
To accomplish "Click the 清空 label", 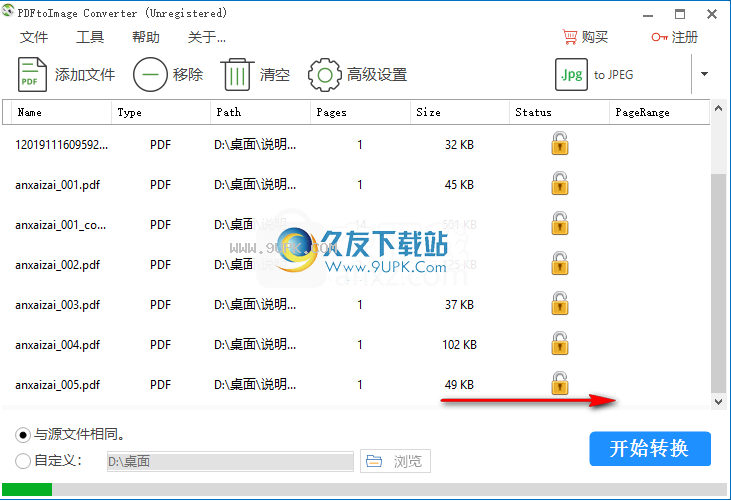I will (275, 75).
